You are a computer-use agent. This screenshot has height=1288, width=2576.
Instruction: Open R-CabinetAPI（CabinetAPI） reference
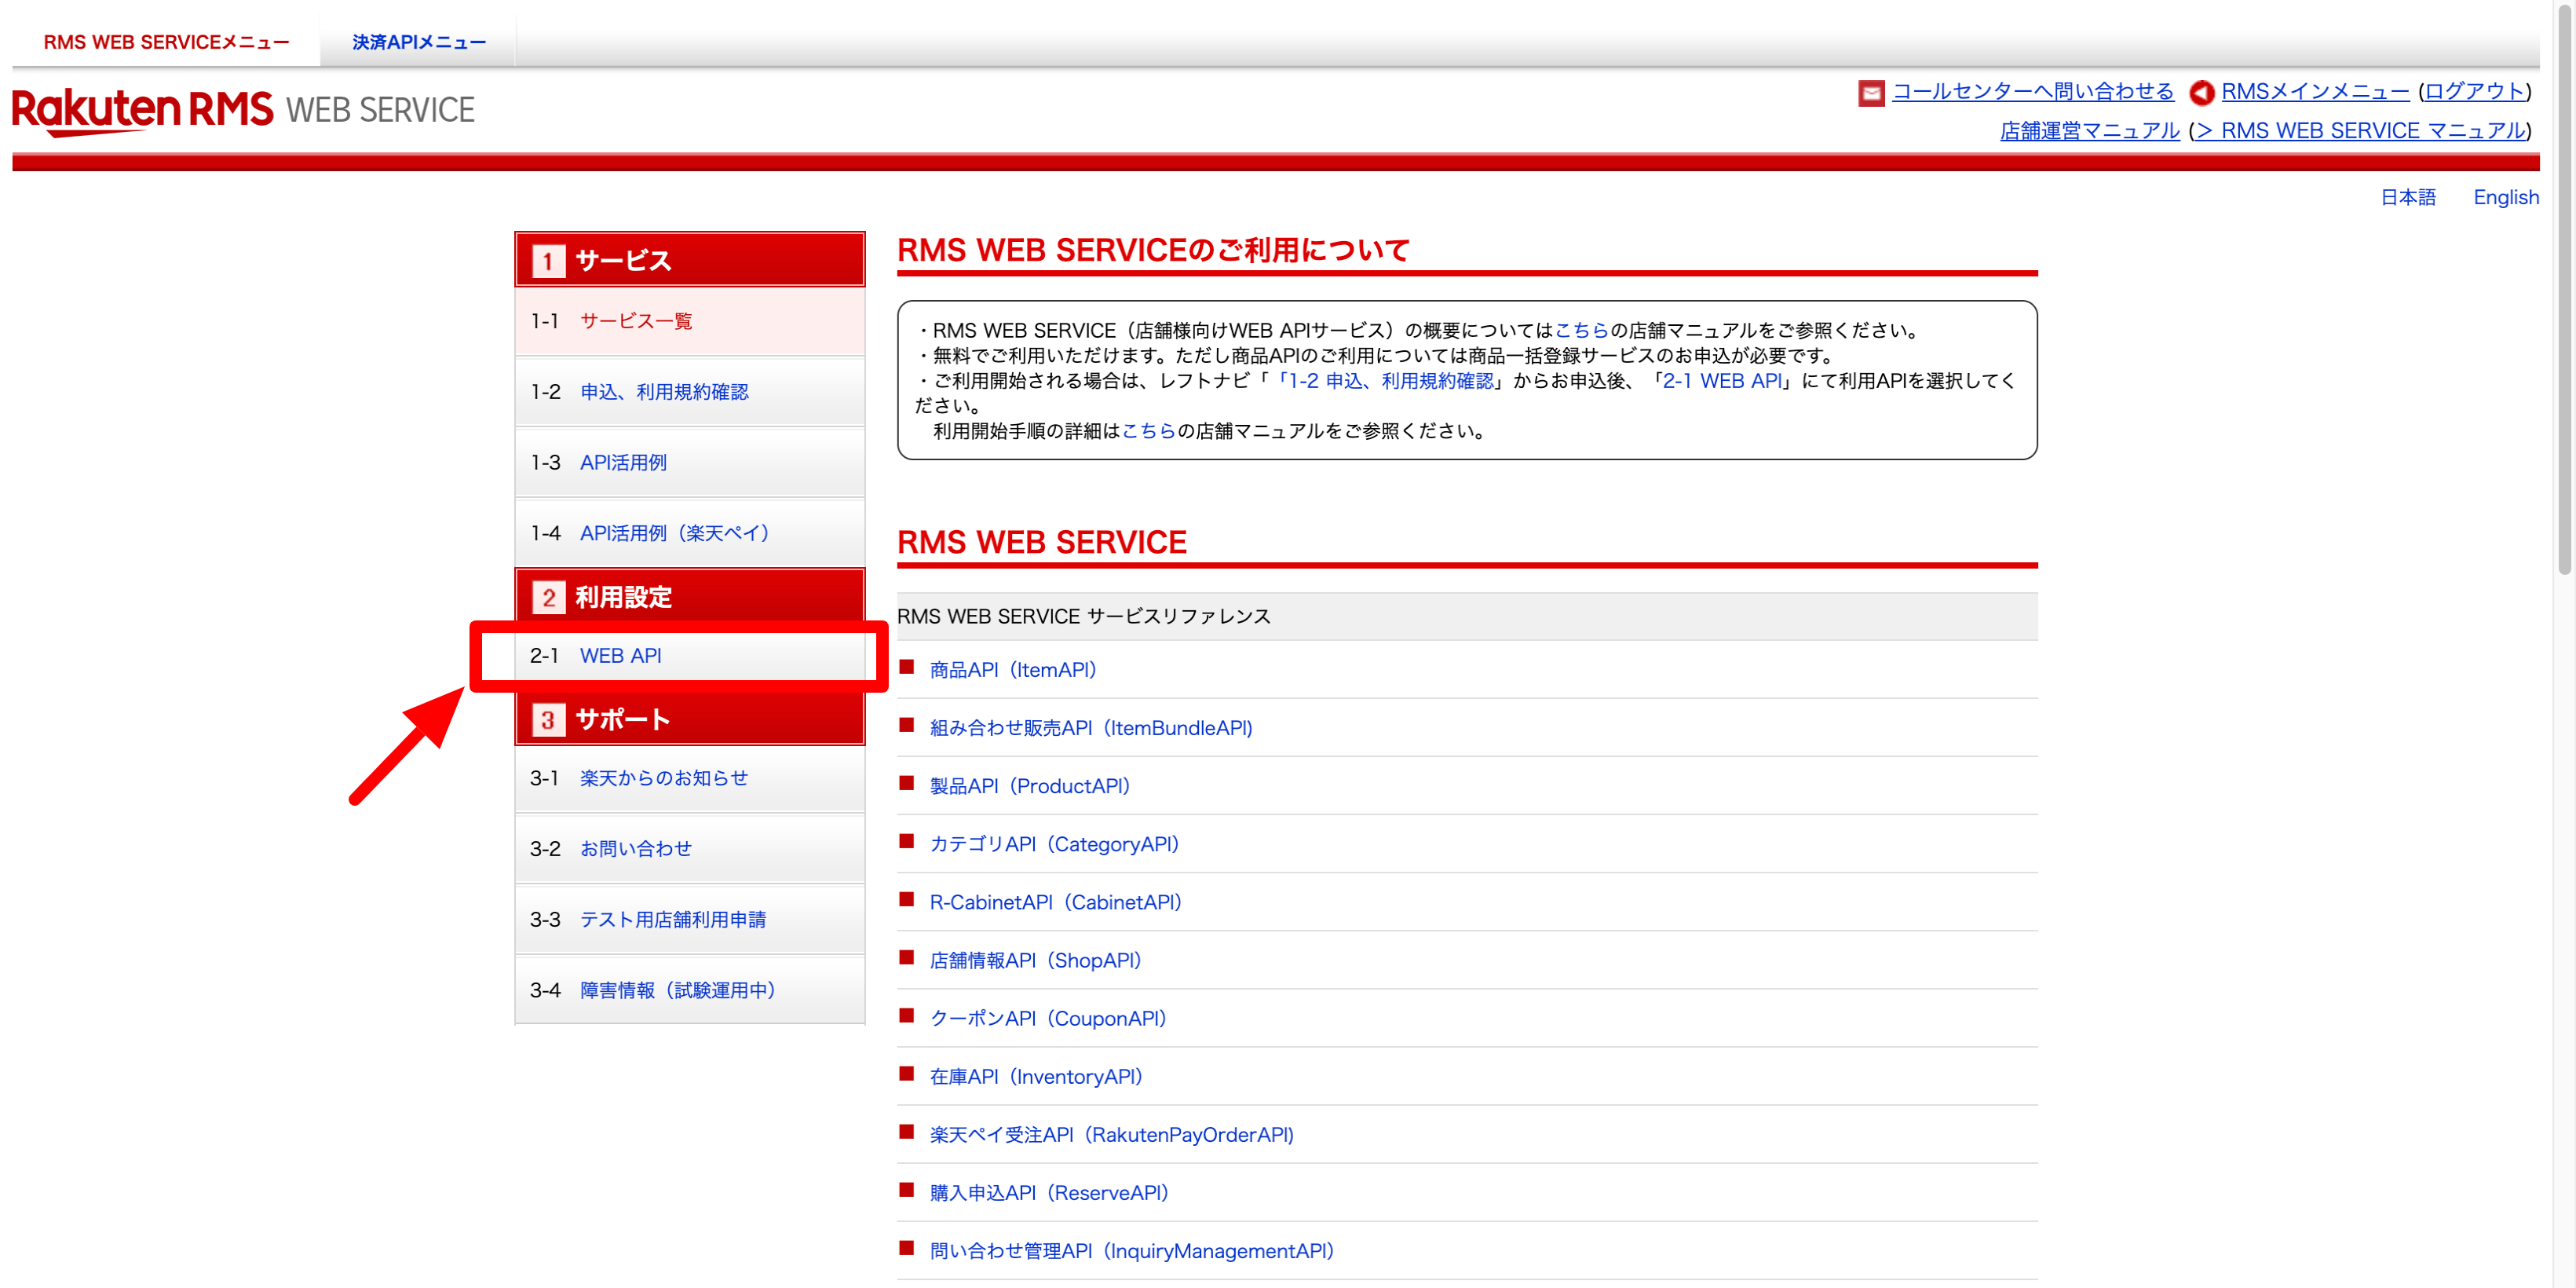1056,902
